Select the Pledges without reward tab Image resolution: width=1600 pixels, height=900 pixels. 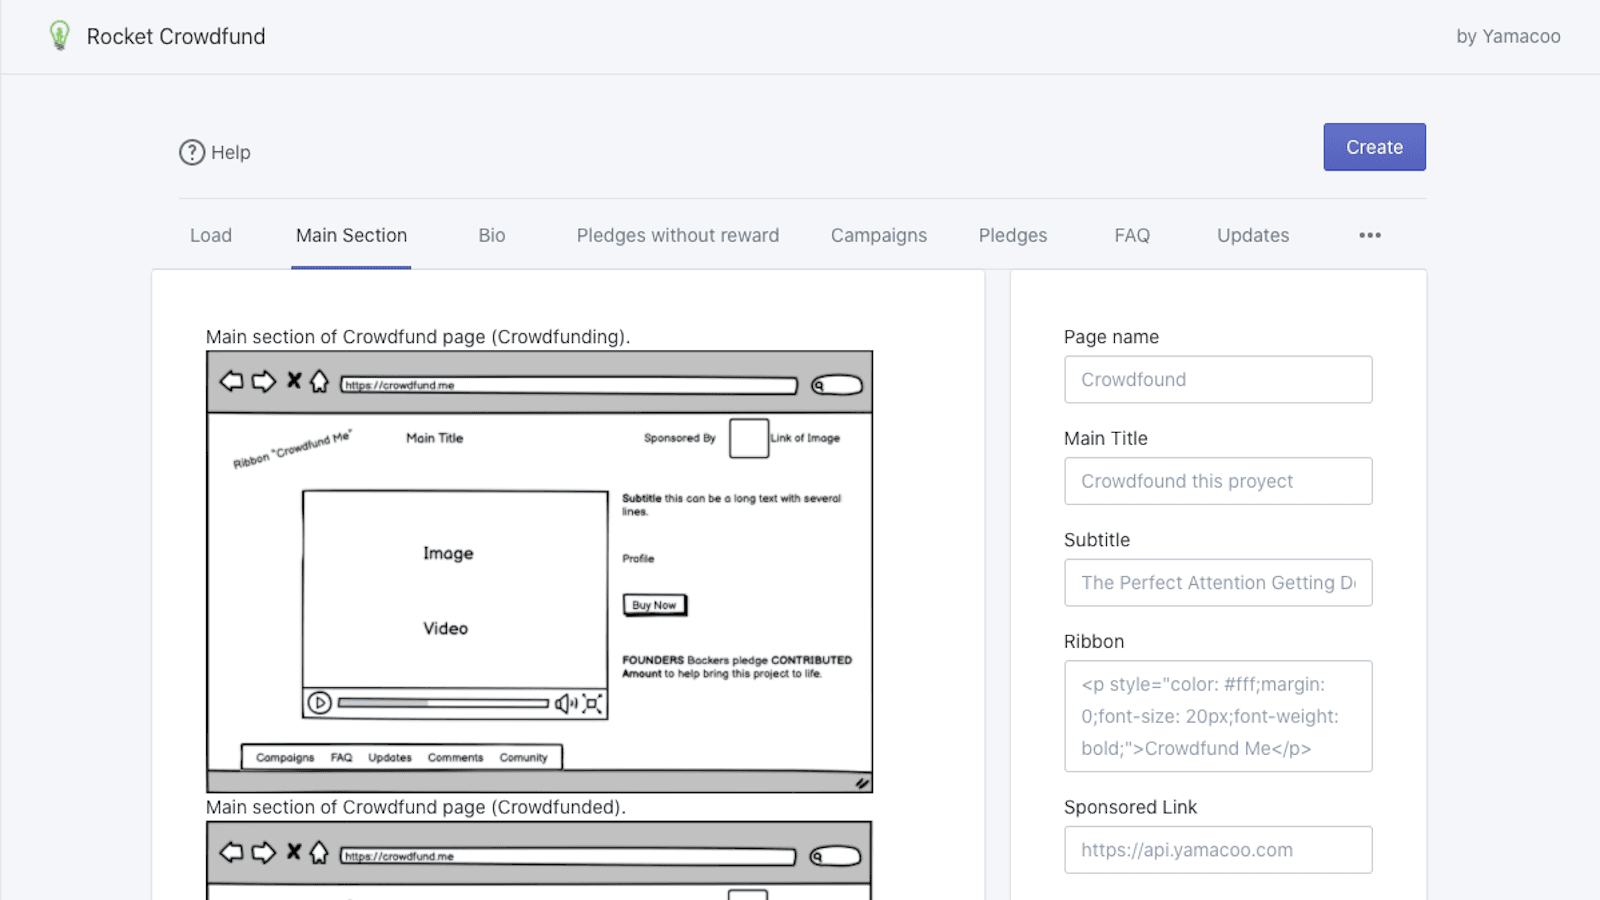tap(677, 235)
